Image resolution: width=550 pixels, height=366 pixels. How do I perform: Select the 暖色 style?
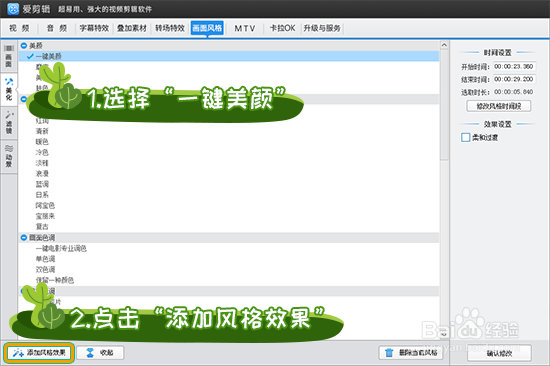42,142
